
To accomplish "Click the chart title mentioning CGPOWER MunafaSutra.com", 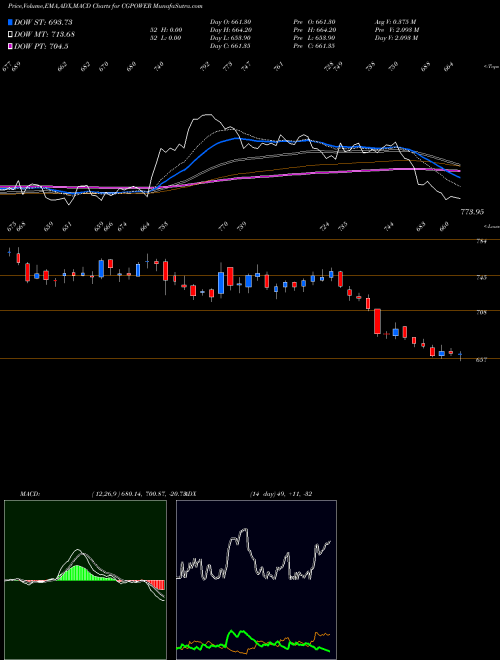I will pos(105,6).
